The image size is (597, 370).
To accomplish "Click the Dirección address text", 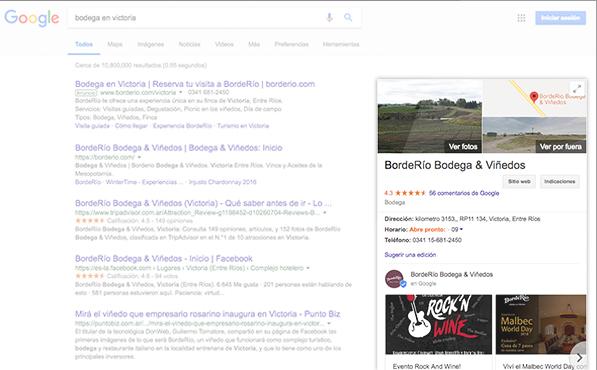I will click(477, 219).
